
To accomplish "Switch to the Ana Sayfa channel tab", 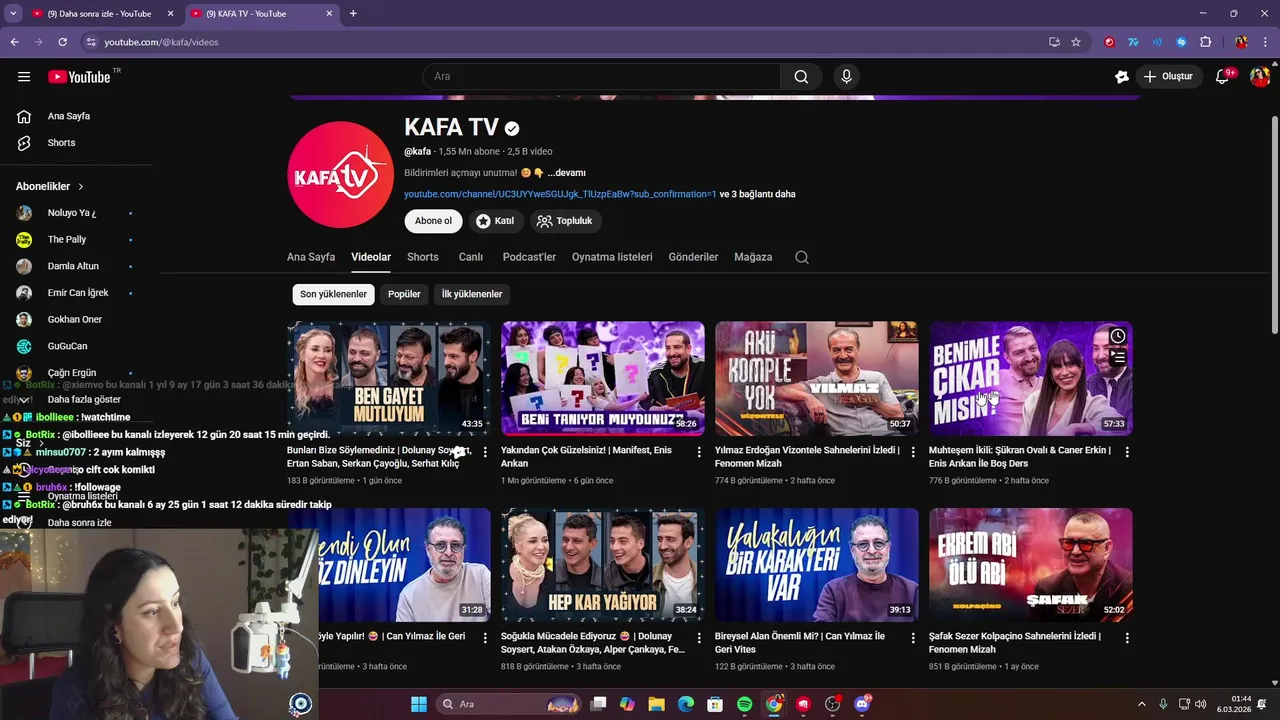I will coord(311,257).
